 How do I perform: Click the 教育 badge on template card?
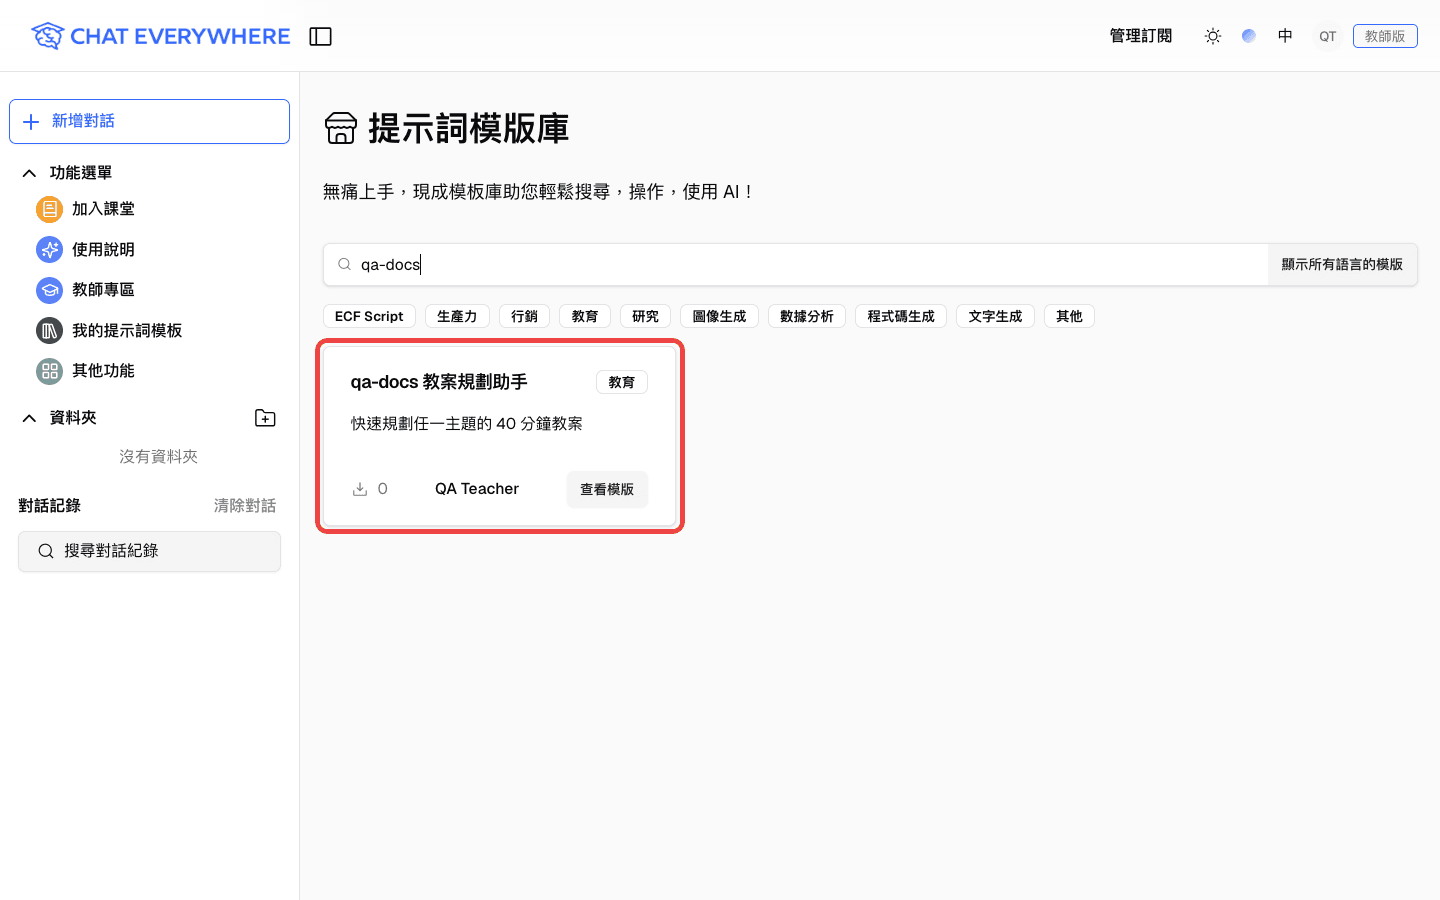click(x=622, y=382)
